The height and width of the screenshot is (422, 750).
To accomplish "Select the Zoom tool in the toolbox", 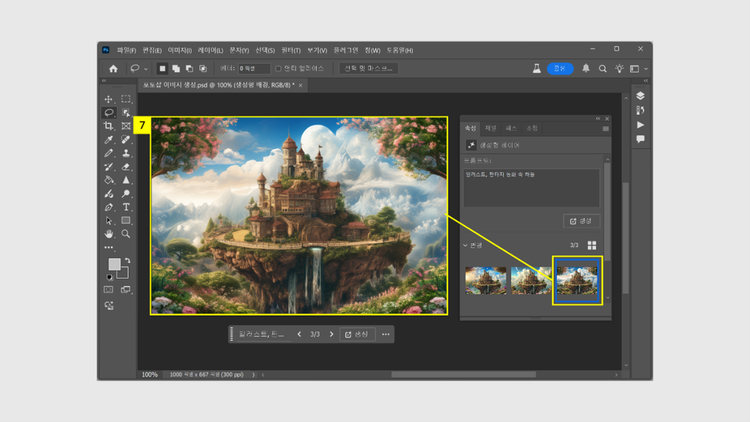I will 126,233.
